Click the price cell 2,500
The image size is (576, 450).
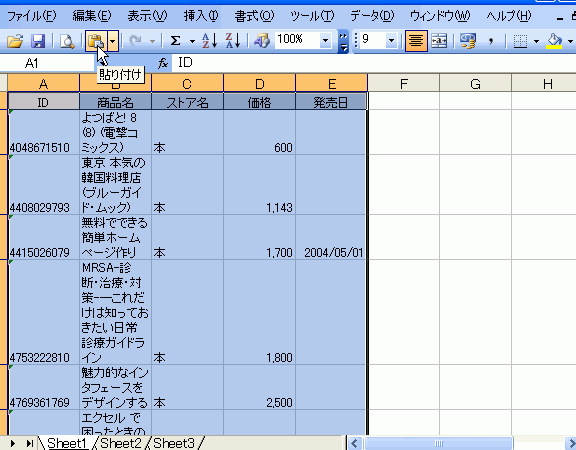(x=259, y=387)
